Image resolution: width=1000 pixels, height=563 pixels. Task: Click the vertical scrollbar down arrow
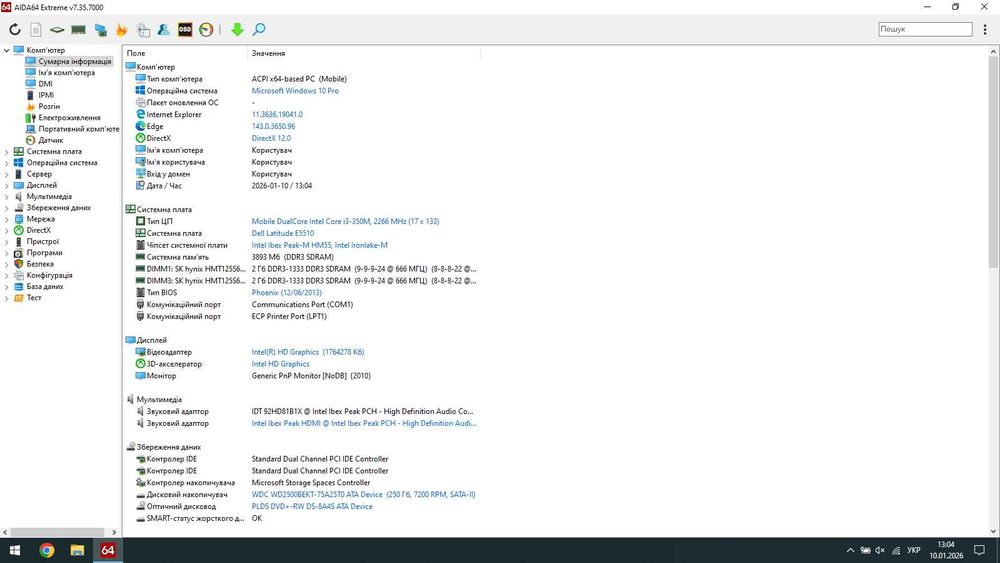pos(994,531)
